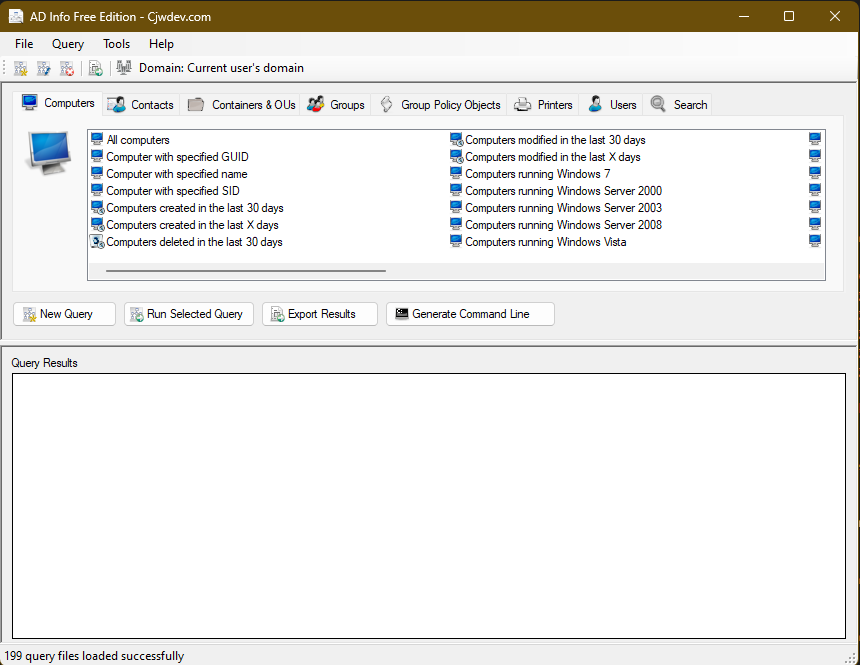
Task: Click the AD Info app icon in title bar
Action: coord(16,16)
